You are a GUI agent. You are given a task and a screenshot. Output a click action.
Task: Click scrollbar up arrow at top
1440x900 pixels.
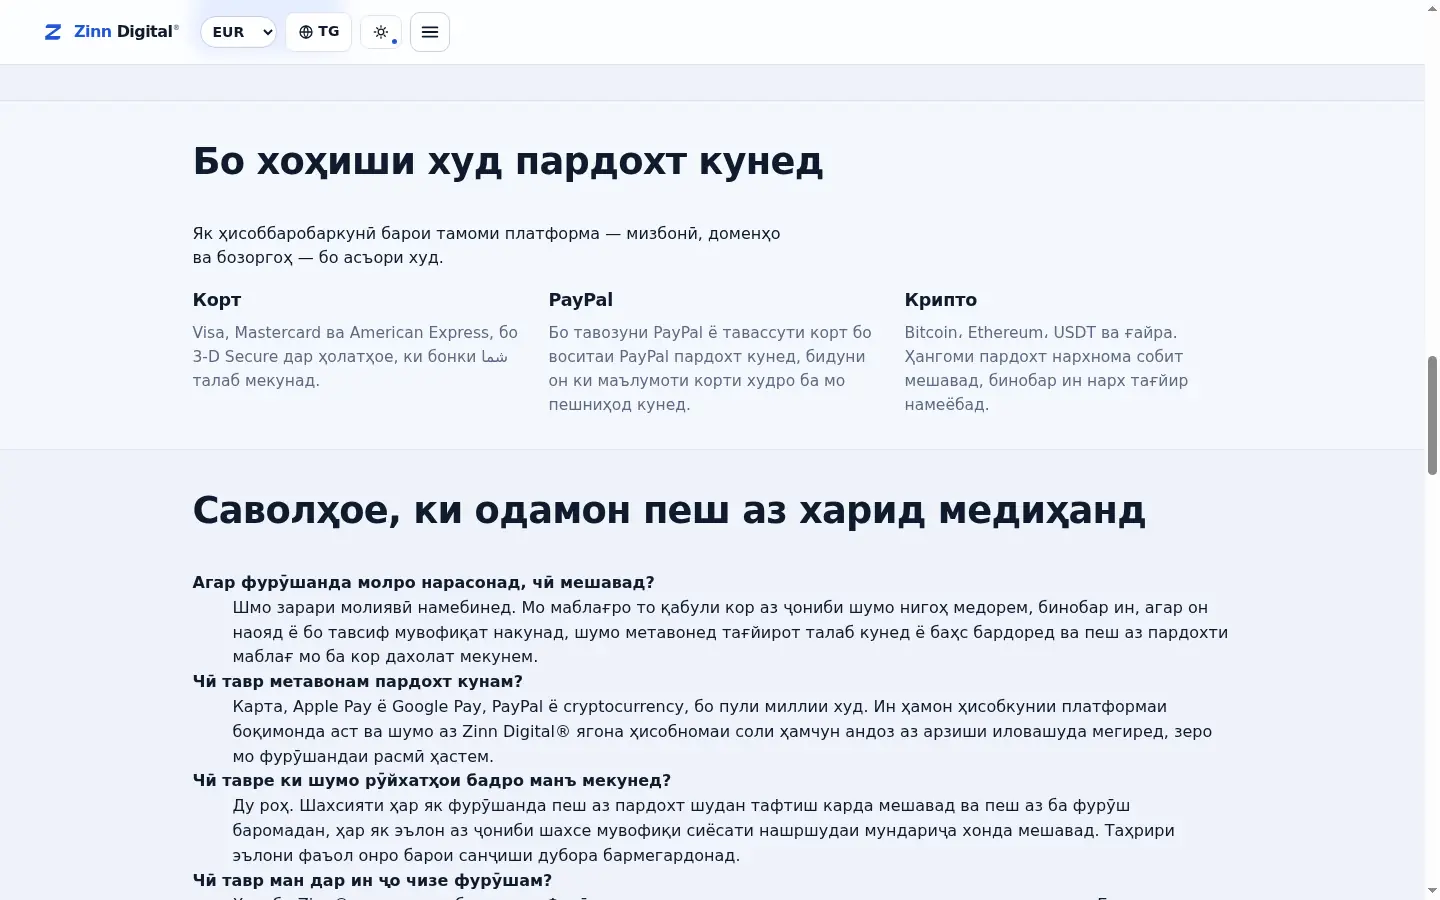point(1432,8)
